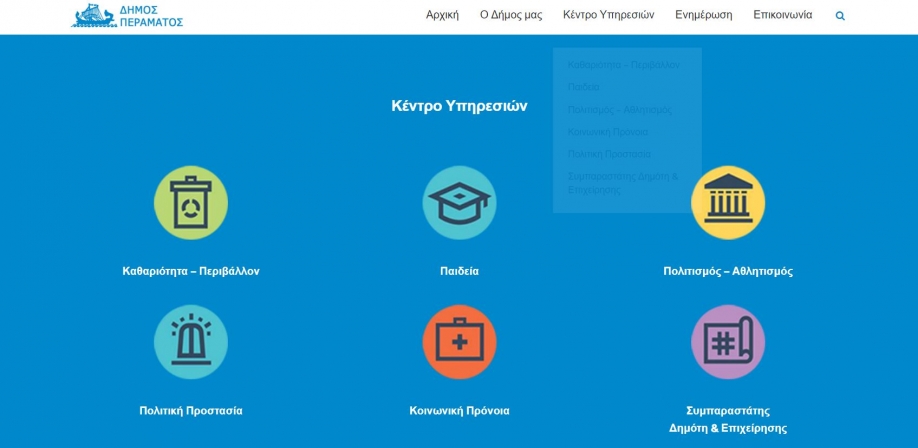The height and width of the screenshot is (448, 918).
Task: Go to the Επικοινωνία menu item
Action: [782, 15]
